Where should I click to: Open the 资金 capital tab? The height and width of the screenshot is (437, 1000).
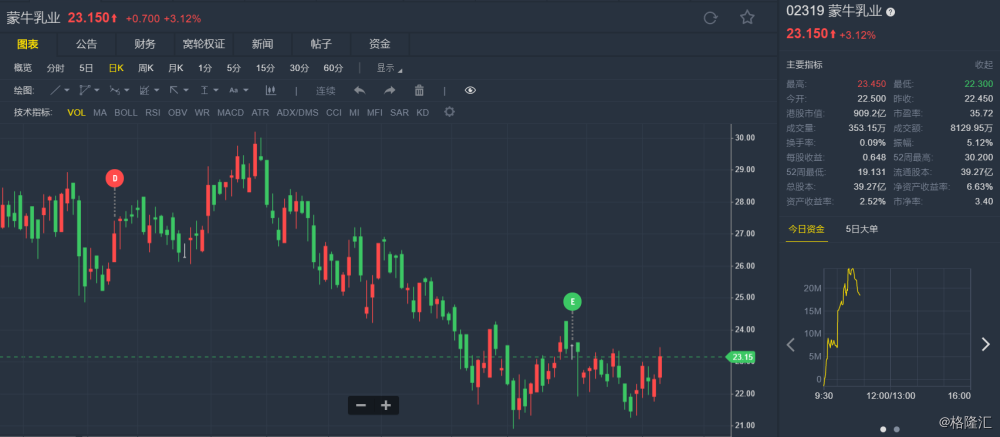(379, 44)
